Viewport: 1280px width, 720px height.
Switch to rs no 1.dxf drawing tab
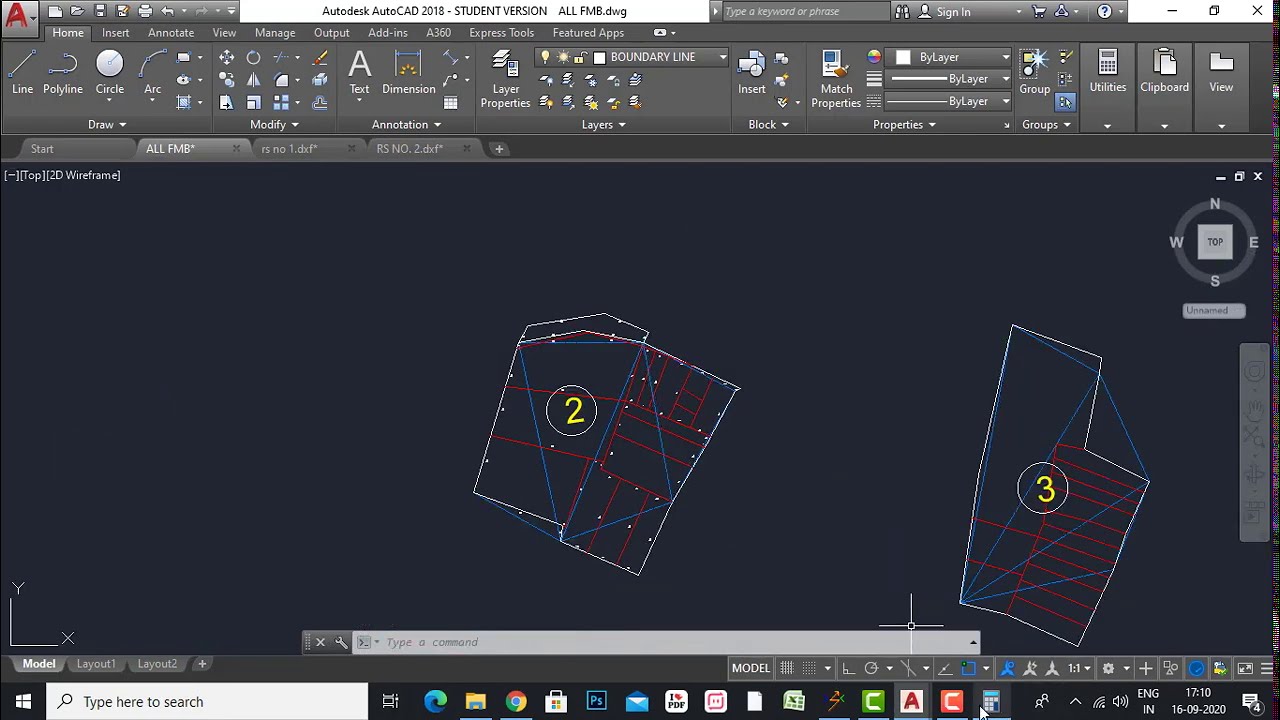pyautogui.click(x=289, y=149)
